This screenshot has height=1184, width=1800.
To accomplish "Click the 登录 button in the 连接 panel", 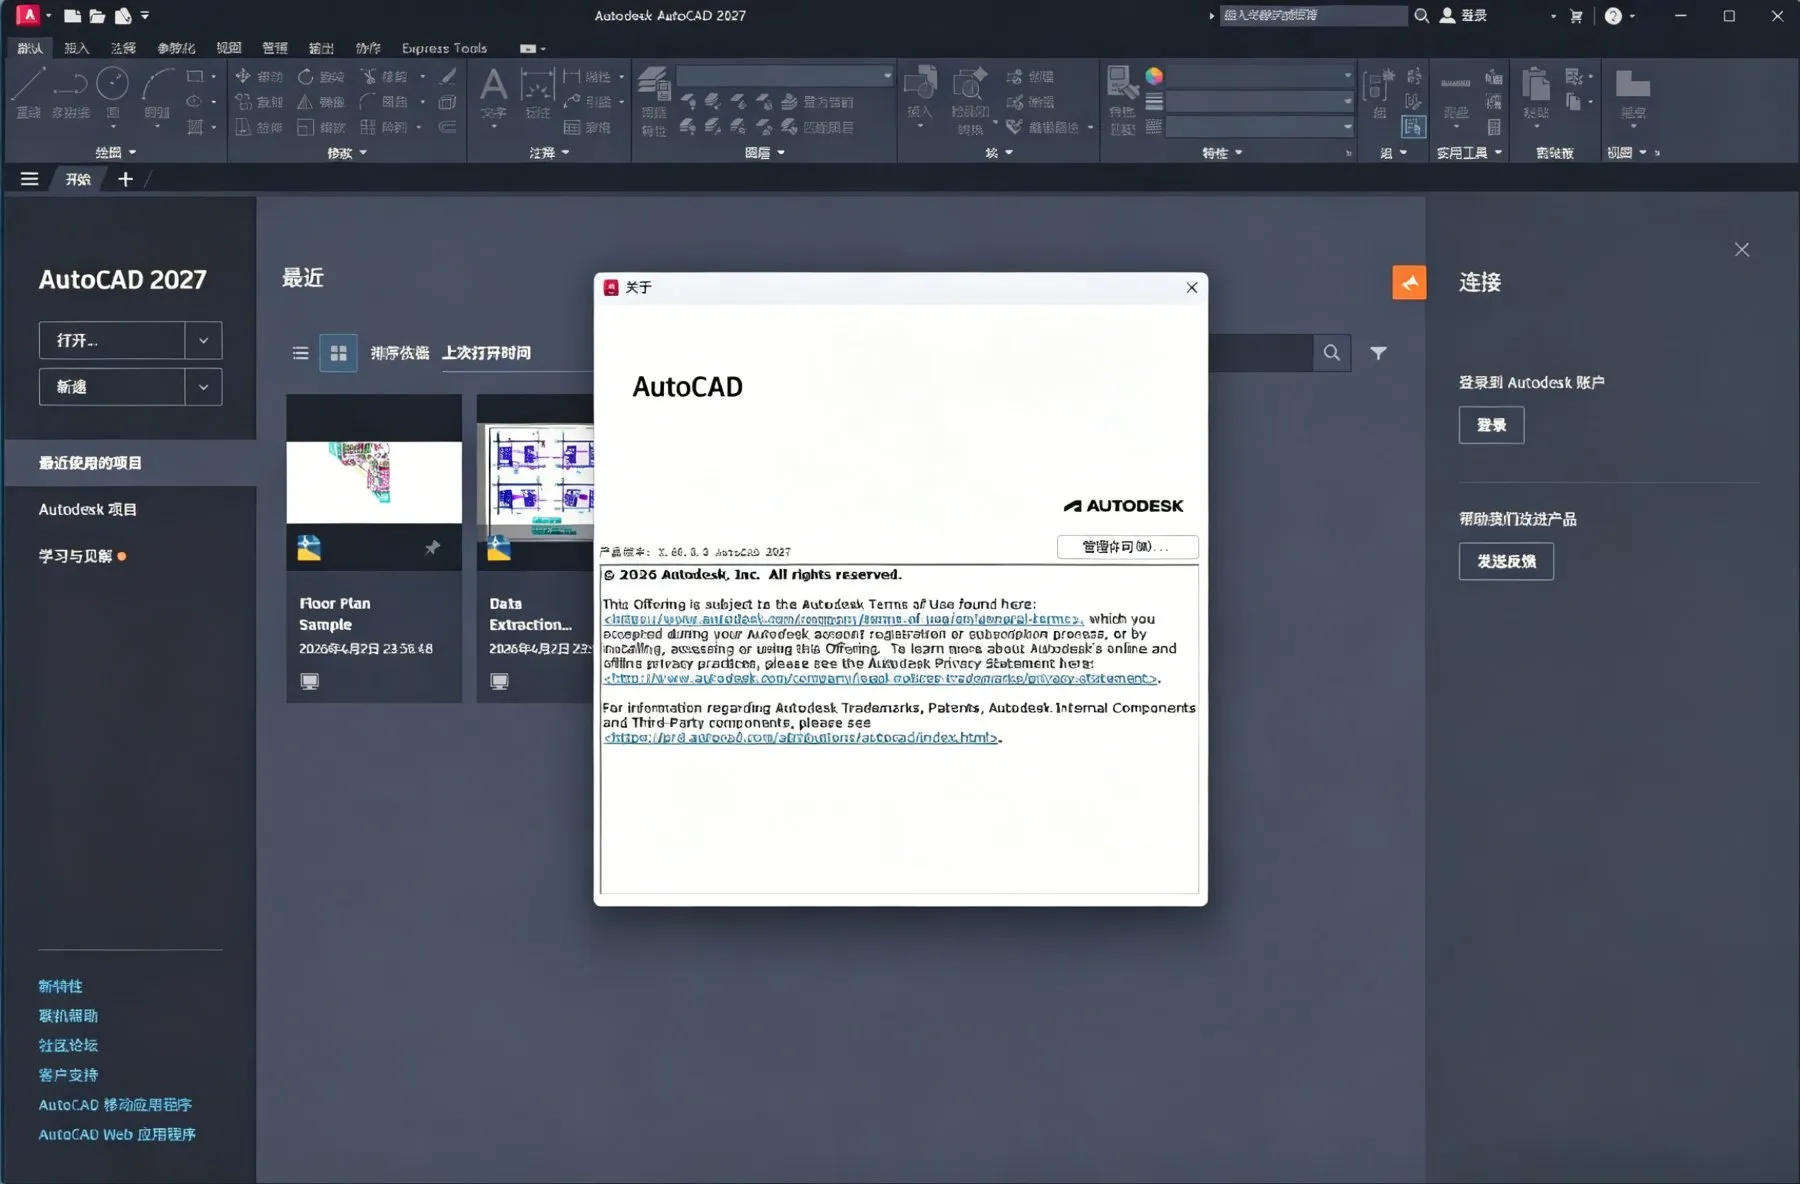I will 1491,425.
